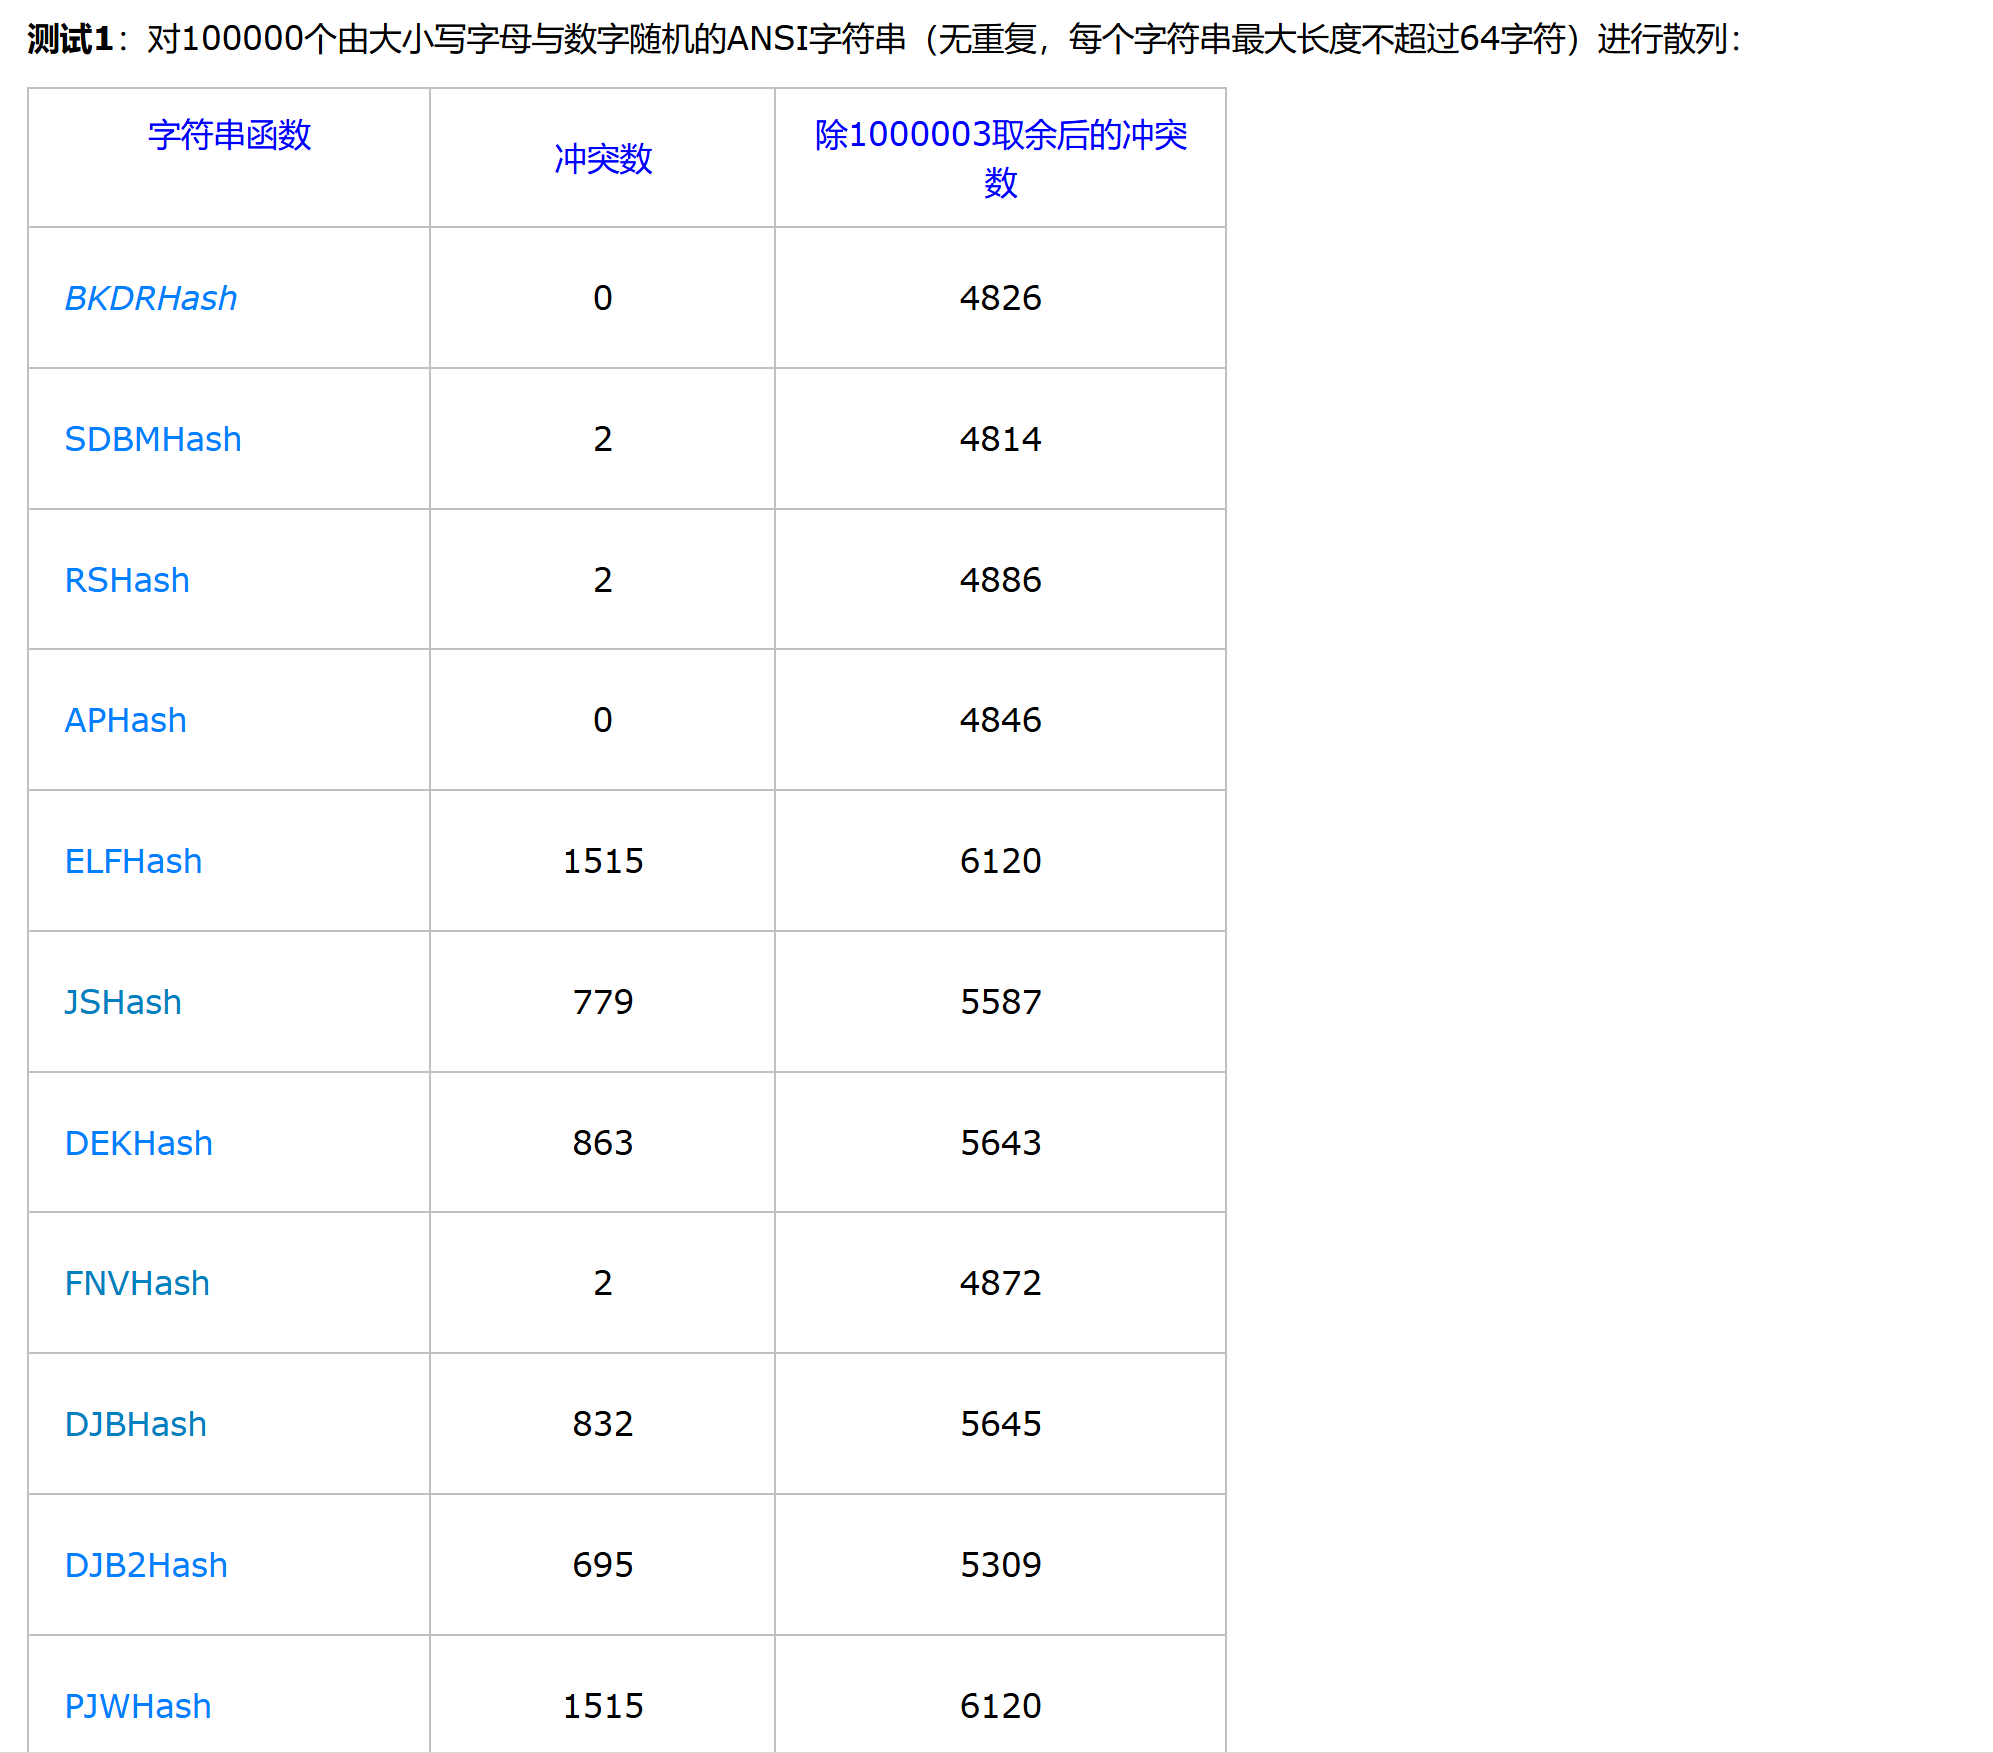Open the DJB2Hash link

point(146,1565)
